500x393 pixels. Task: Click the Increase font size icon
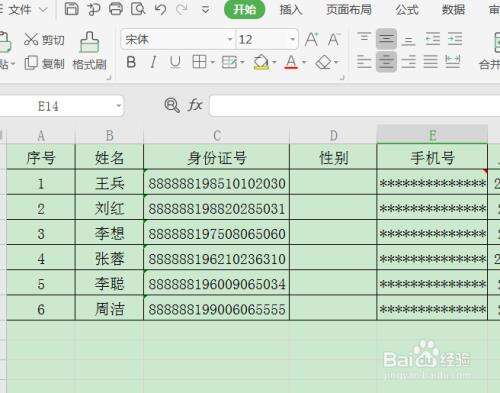click(x=312, y=39)
